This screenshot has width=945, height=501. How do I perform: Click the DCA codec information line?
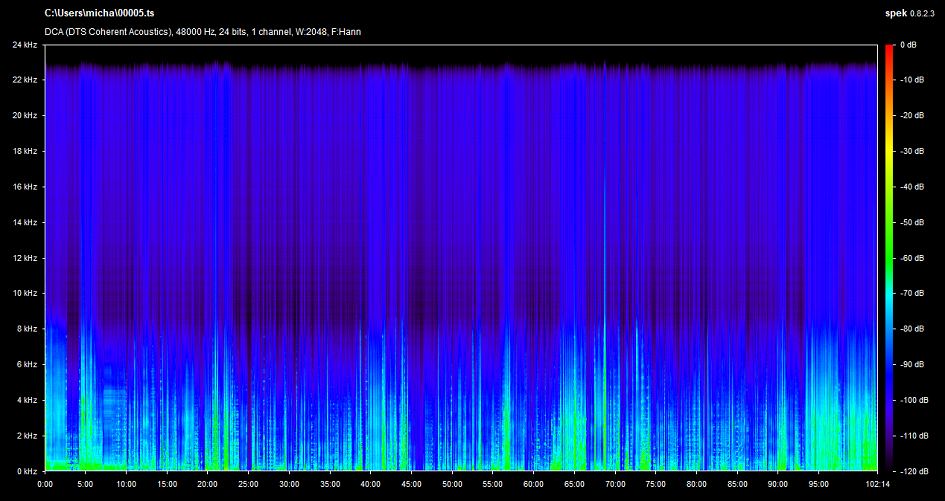(203, 31)
